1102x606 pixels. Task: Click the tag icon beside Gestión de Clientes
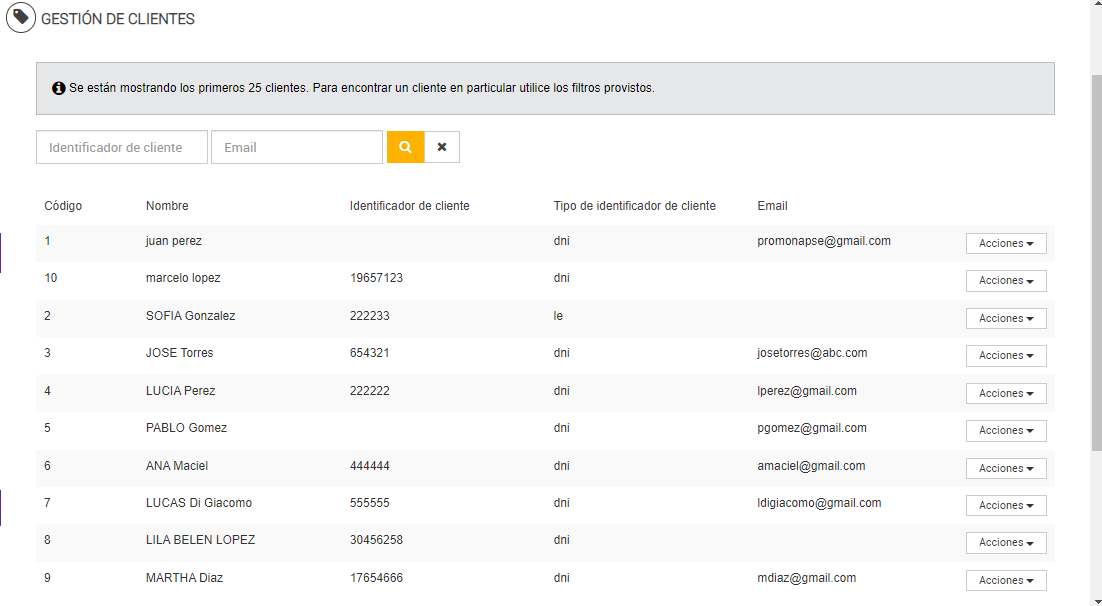[x=21, y=18]
